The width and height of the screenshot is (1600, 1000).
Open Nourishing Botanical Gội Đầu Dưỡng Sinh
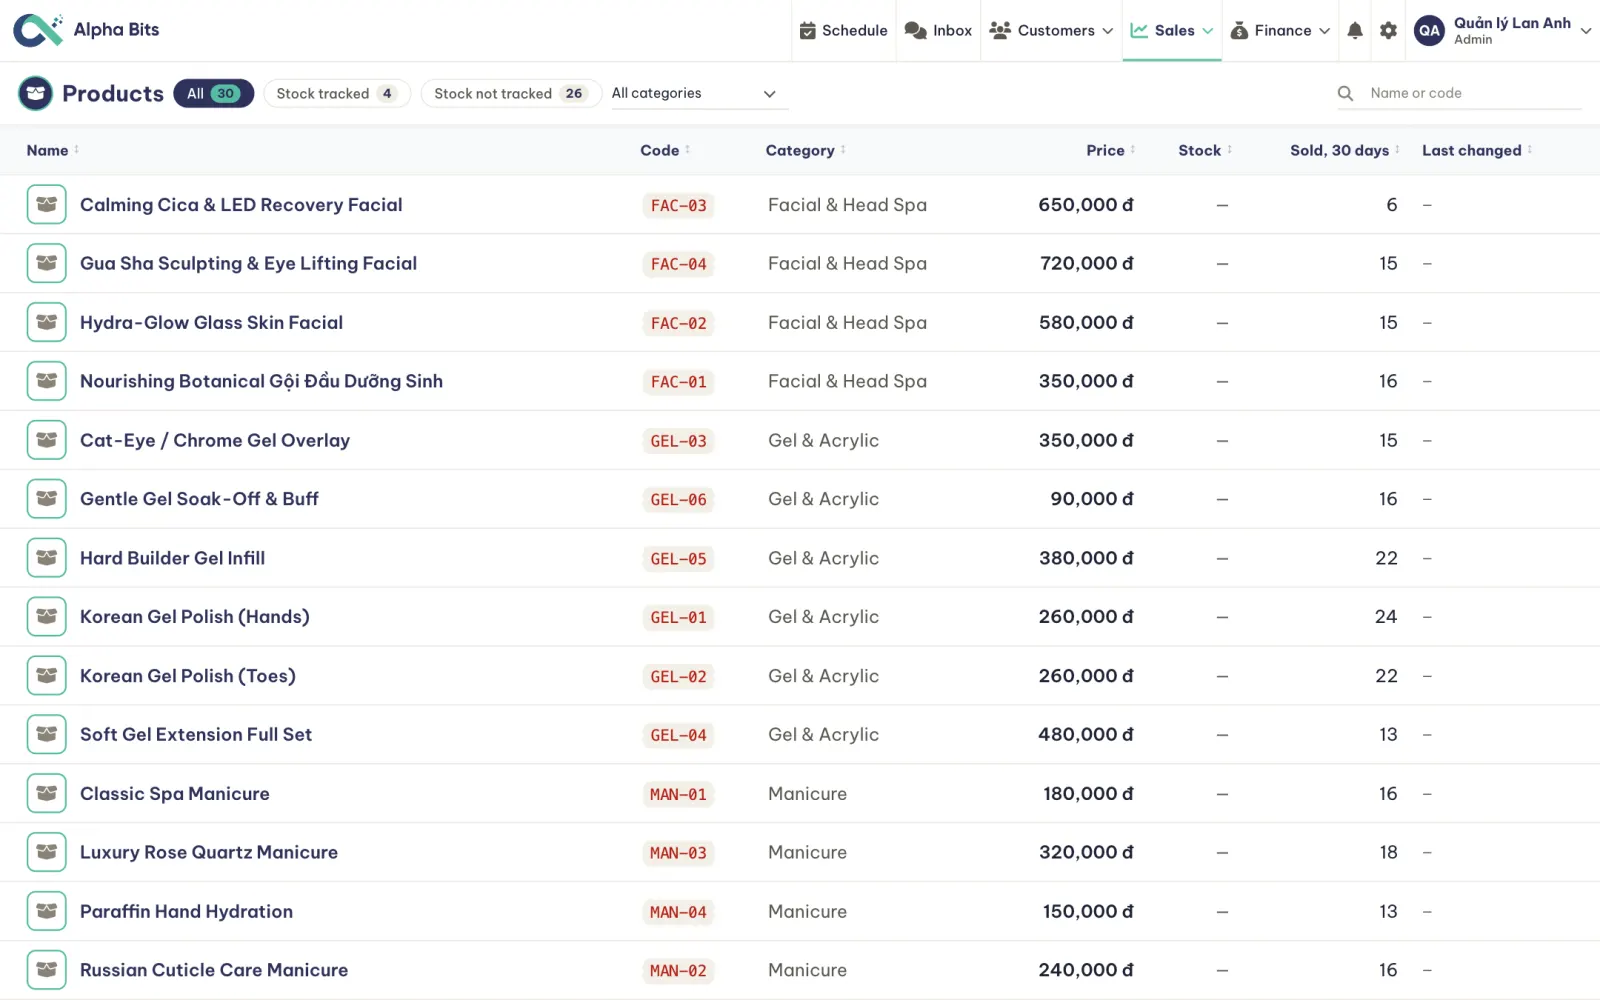point(261,381)
